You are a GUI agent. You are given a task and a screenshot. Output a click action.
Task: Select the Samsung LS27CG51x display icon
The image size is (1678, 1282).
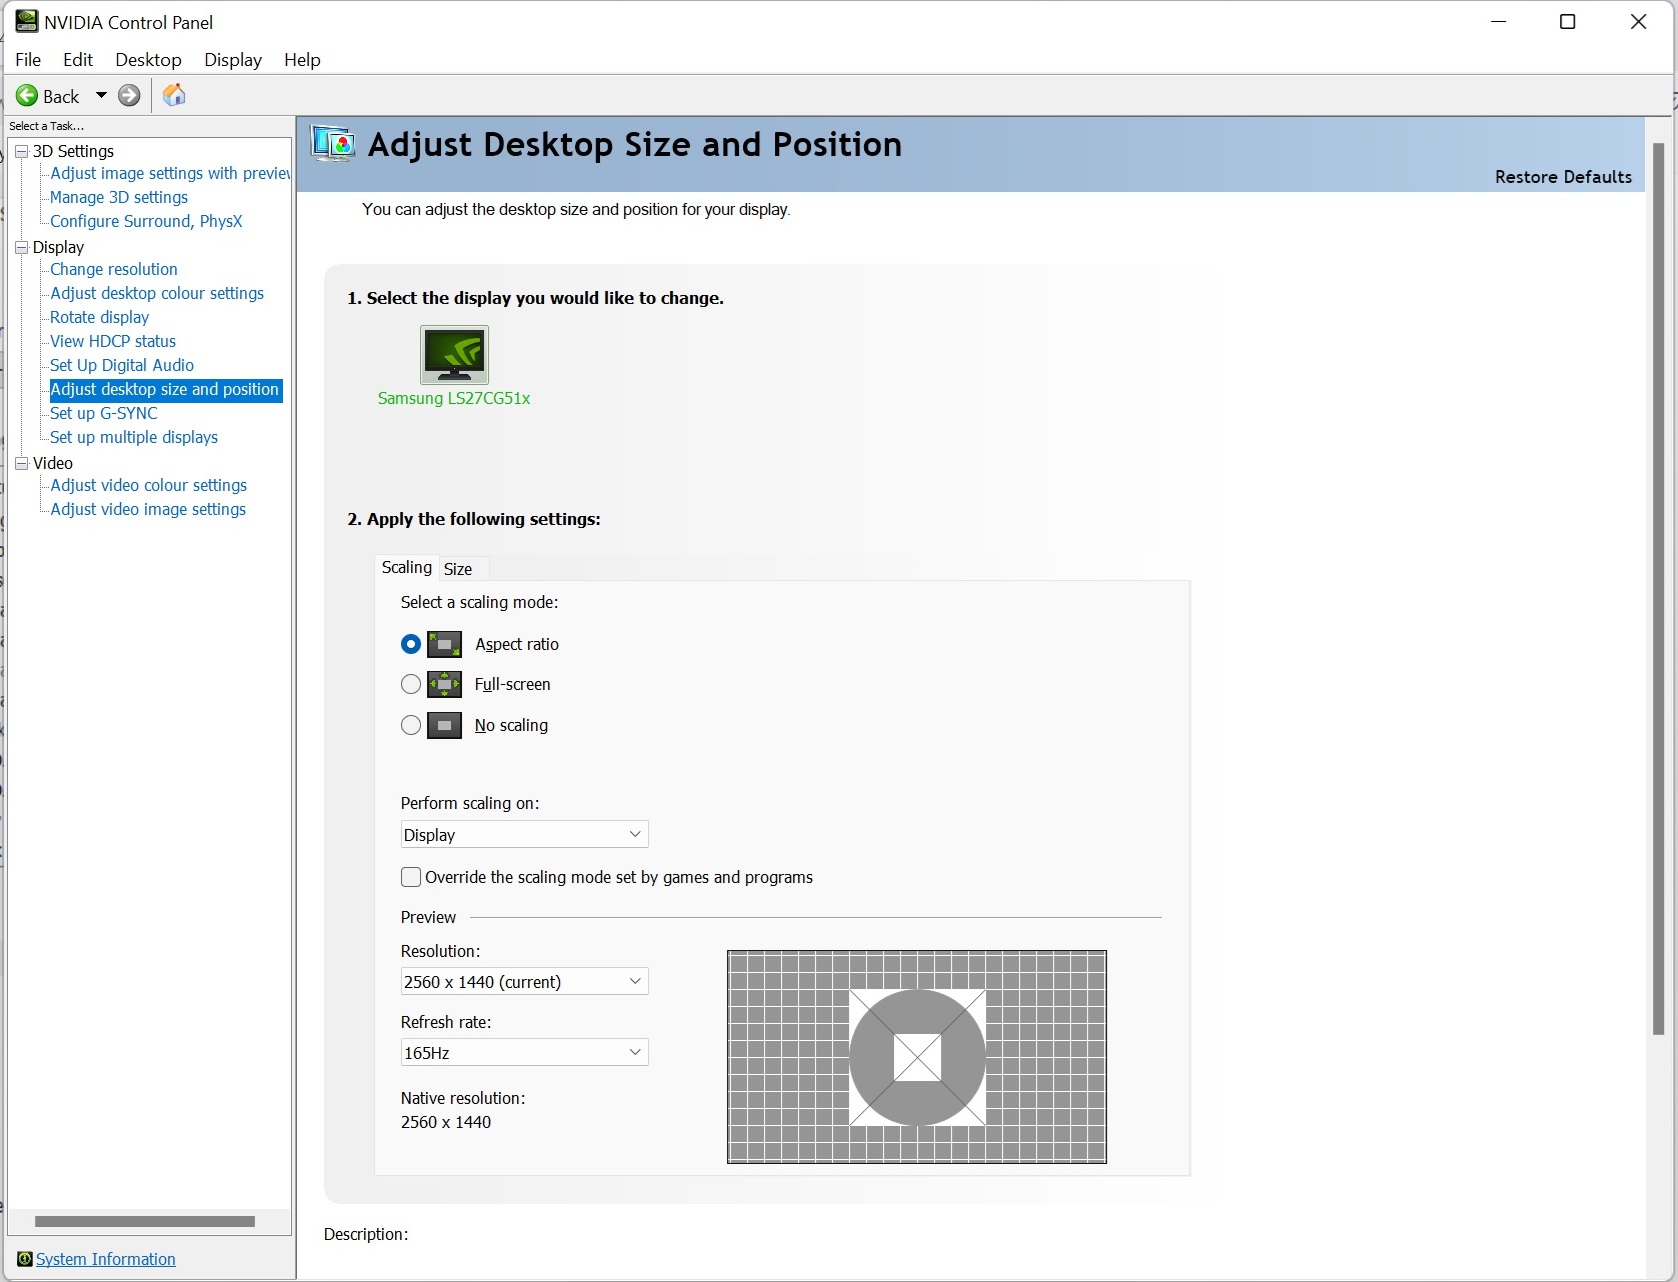pyautogui.click(x=454, y=355)
